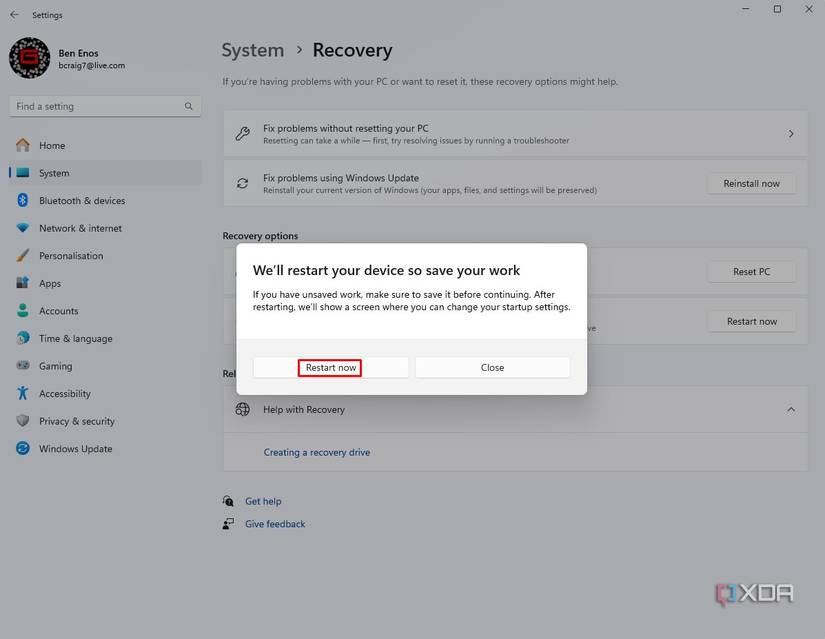Click the Privacy shield icon
Screen dimensions: 825x639
[23, 421]
